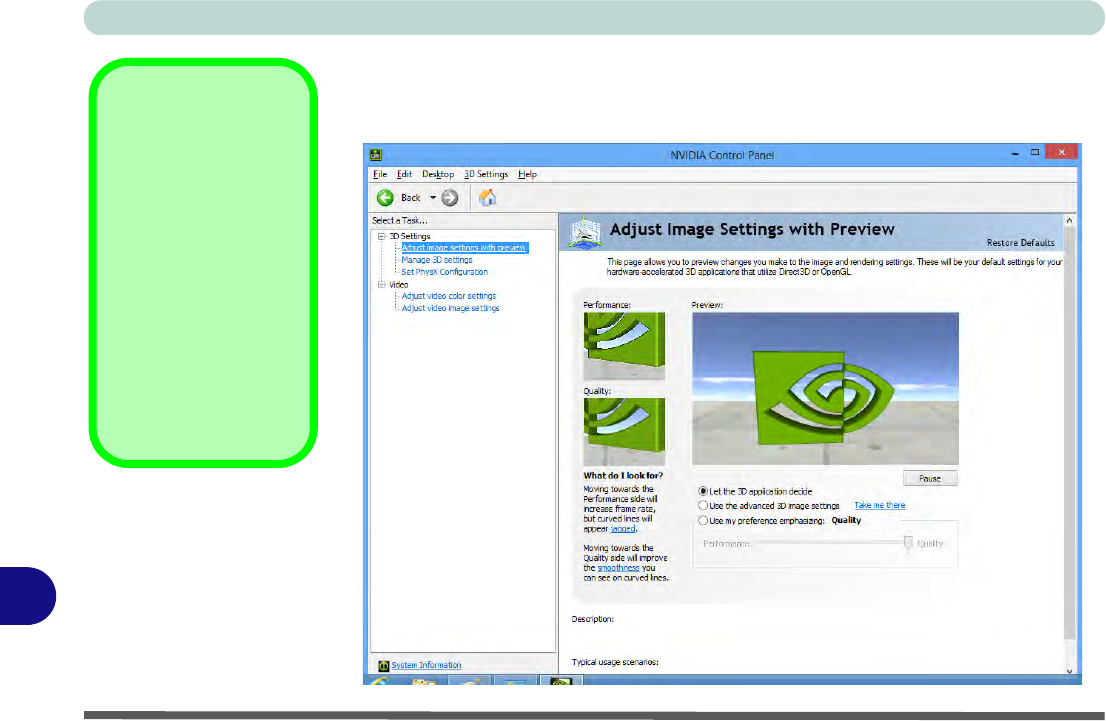Click the Back button label

pyautogui.click(x=411, y=198)
